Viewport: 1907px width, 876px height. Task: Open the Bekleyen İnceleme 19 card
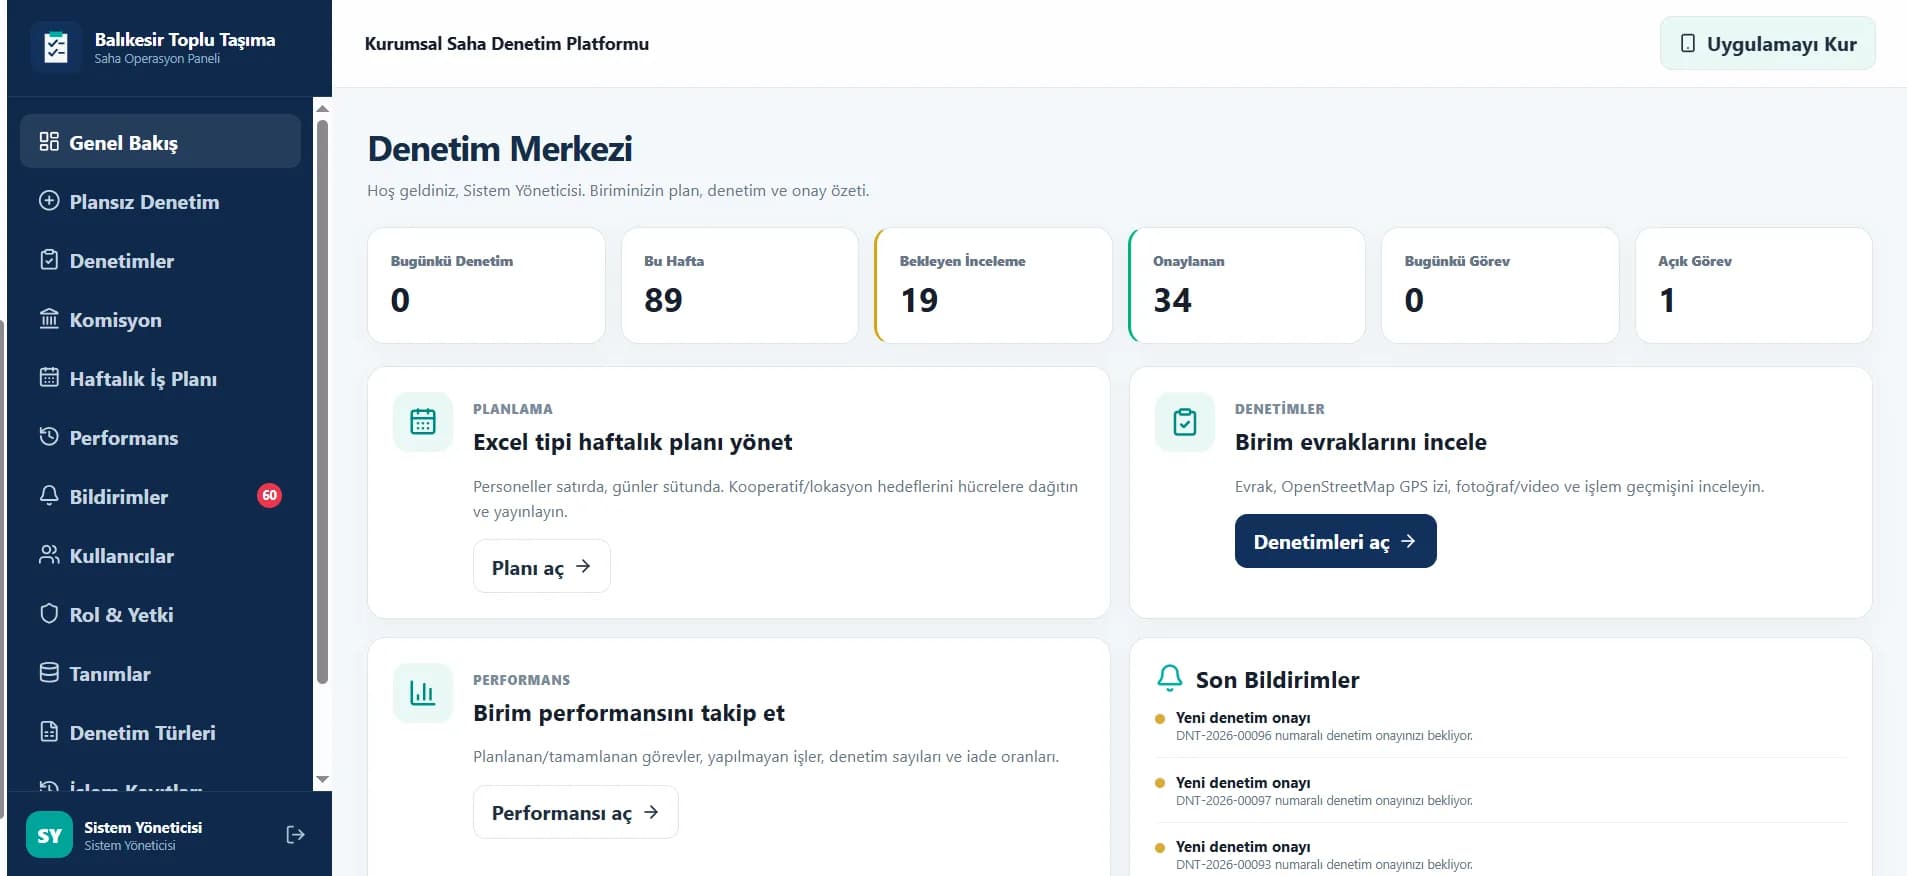point(993,285)
